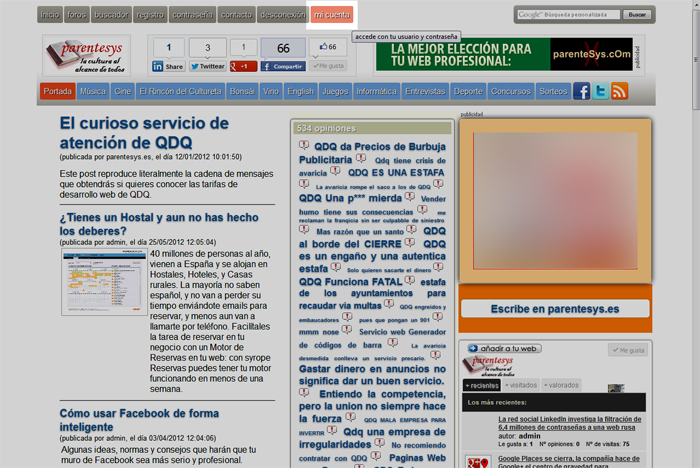Select the Cine category tab
This screenshot has width=700, height=468.
tap(122, 91)
